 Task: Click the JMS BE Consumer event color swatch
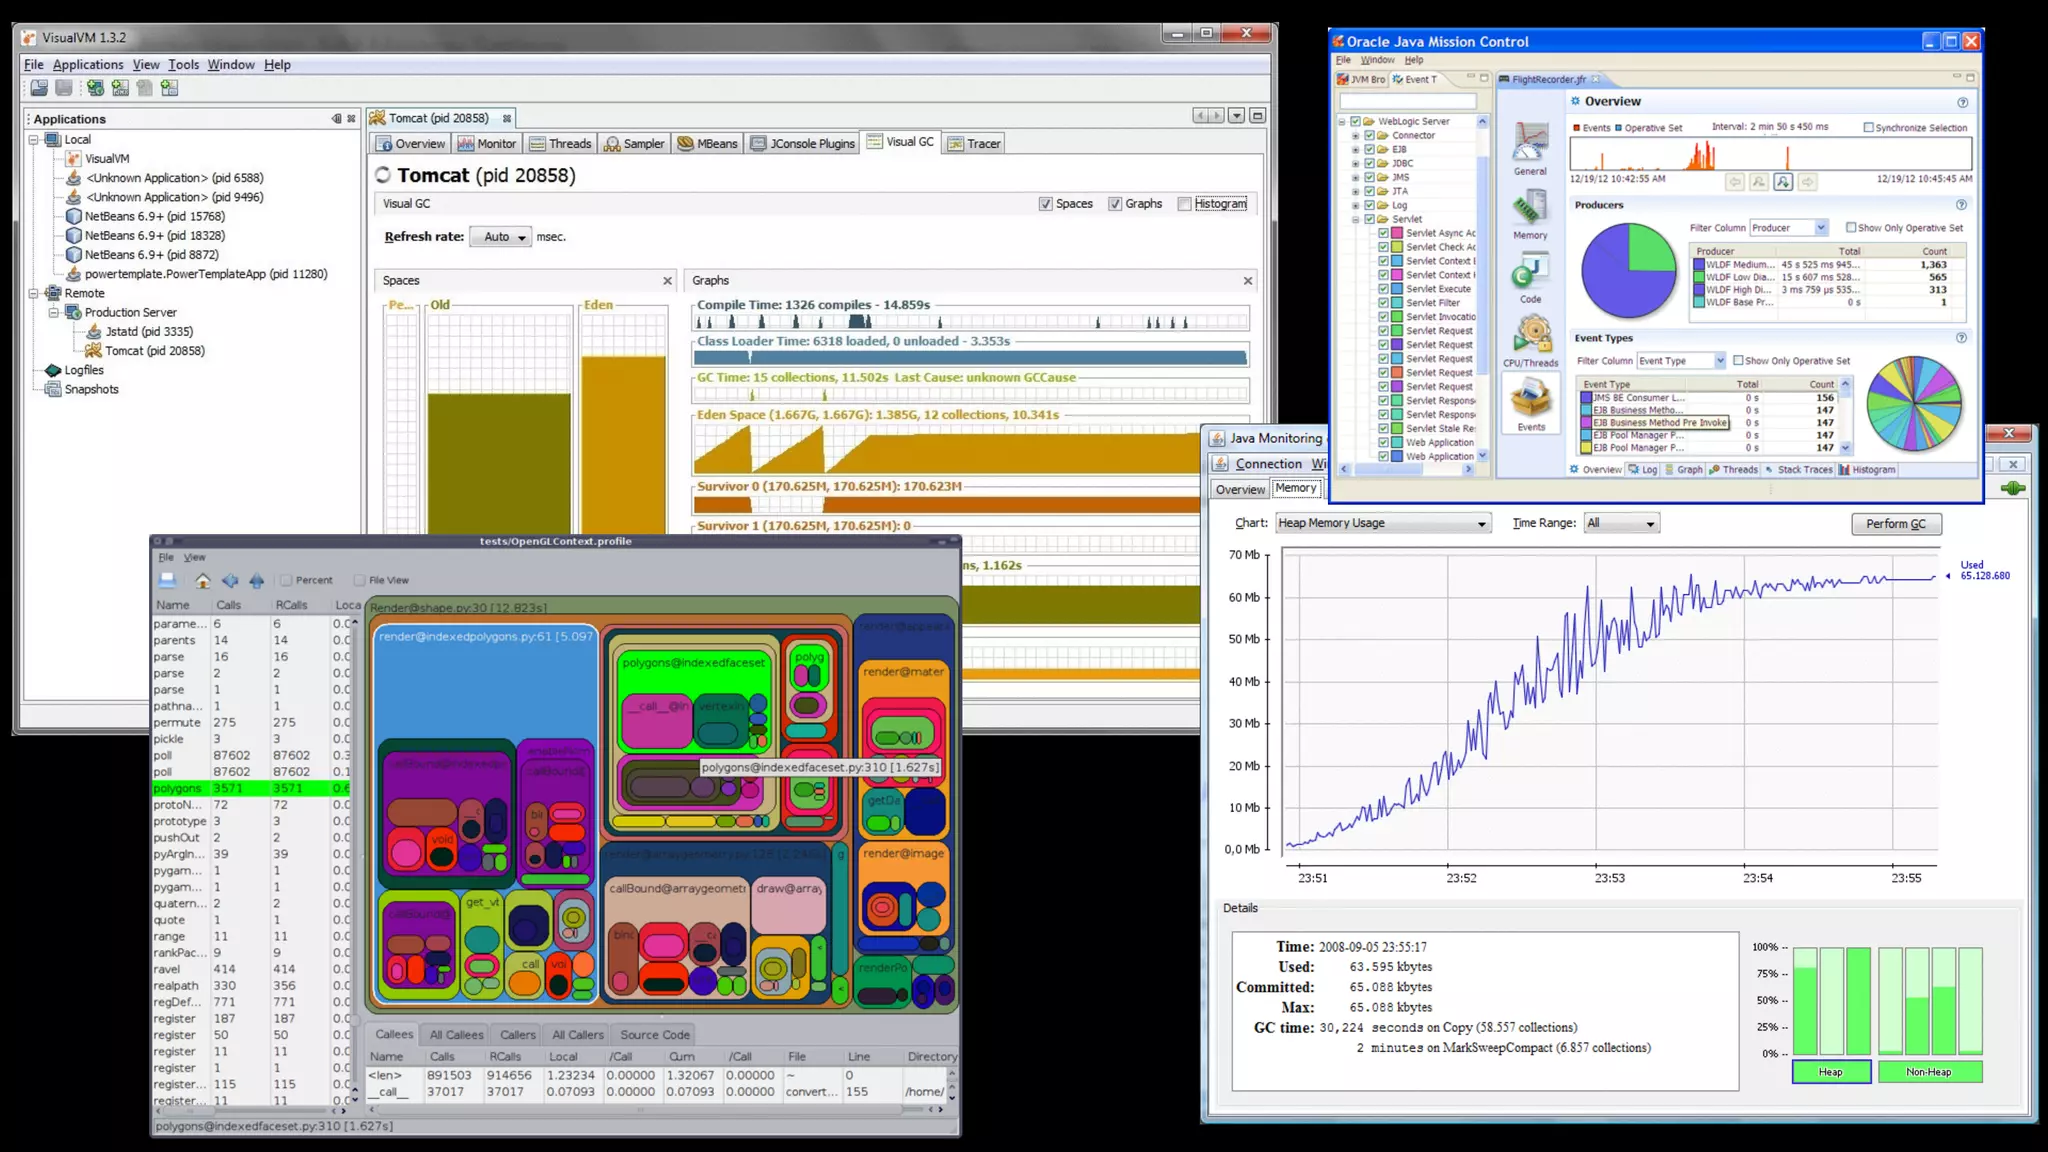(x=1586, y=398)
